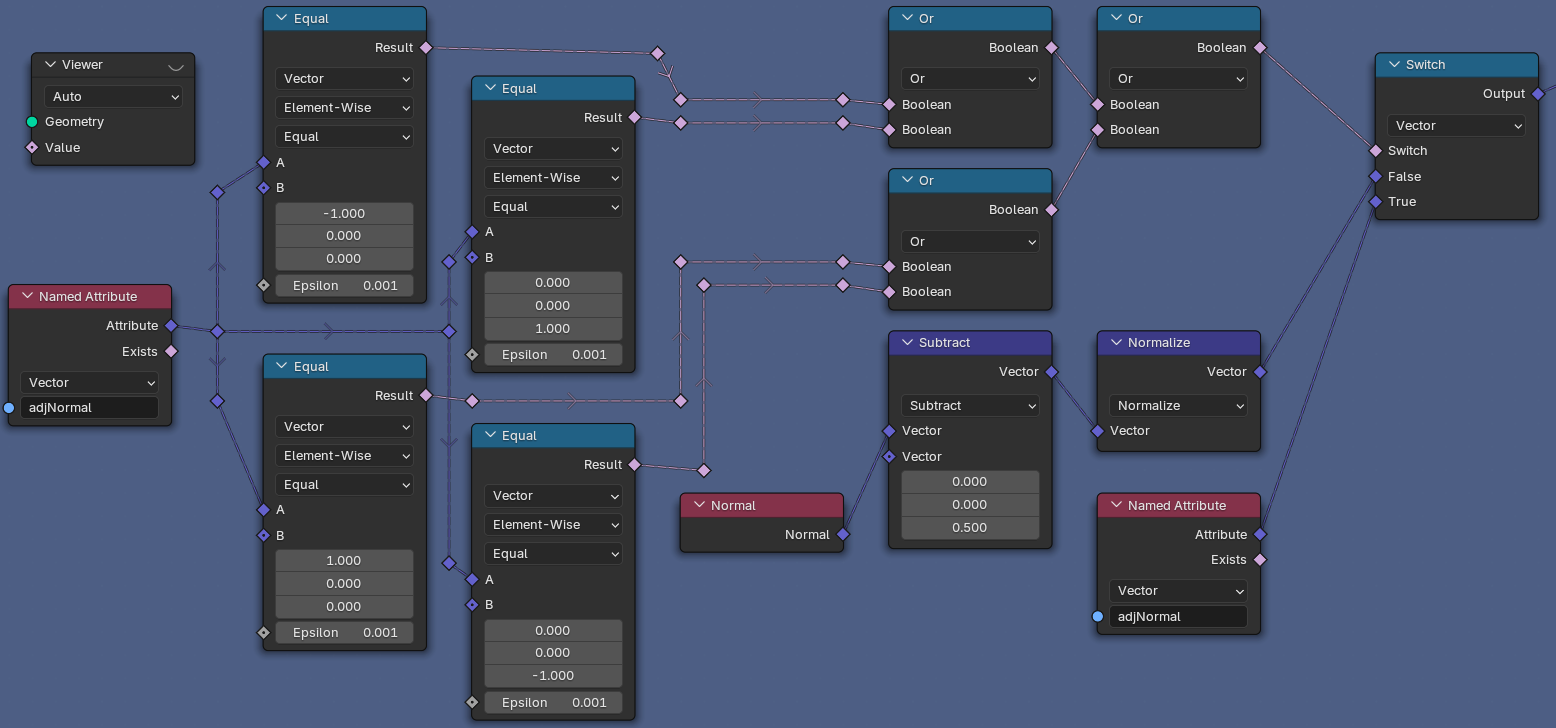
Task: Open the Or operation dropdown in the middle Or node
Action: [969, 241]
